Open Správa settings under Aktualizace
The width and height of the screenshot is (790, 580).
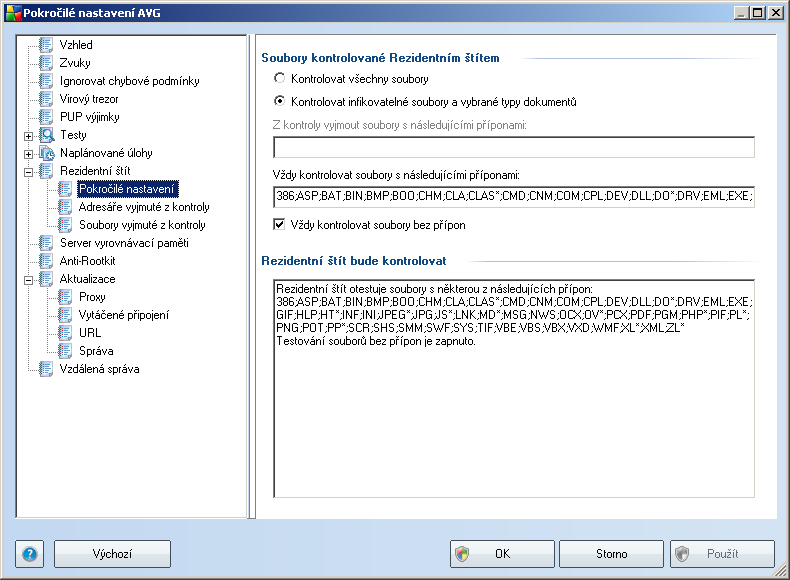pos(96,351)
